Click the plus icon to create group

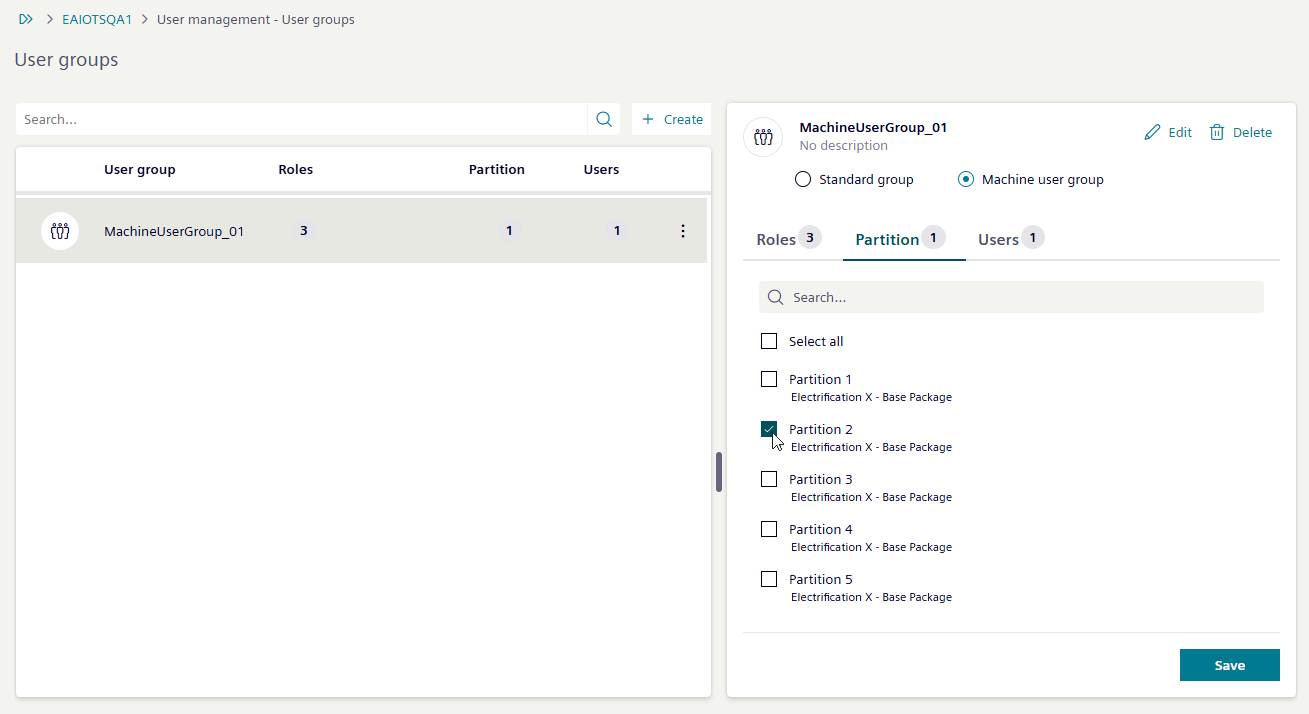pos(648,119)
